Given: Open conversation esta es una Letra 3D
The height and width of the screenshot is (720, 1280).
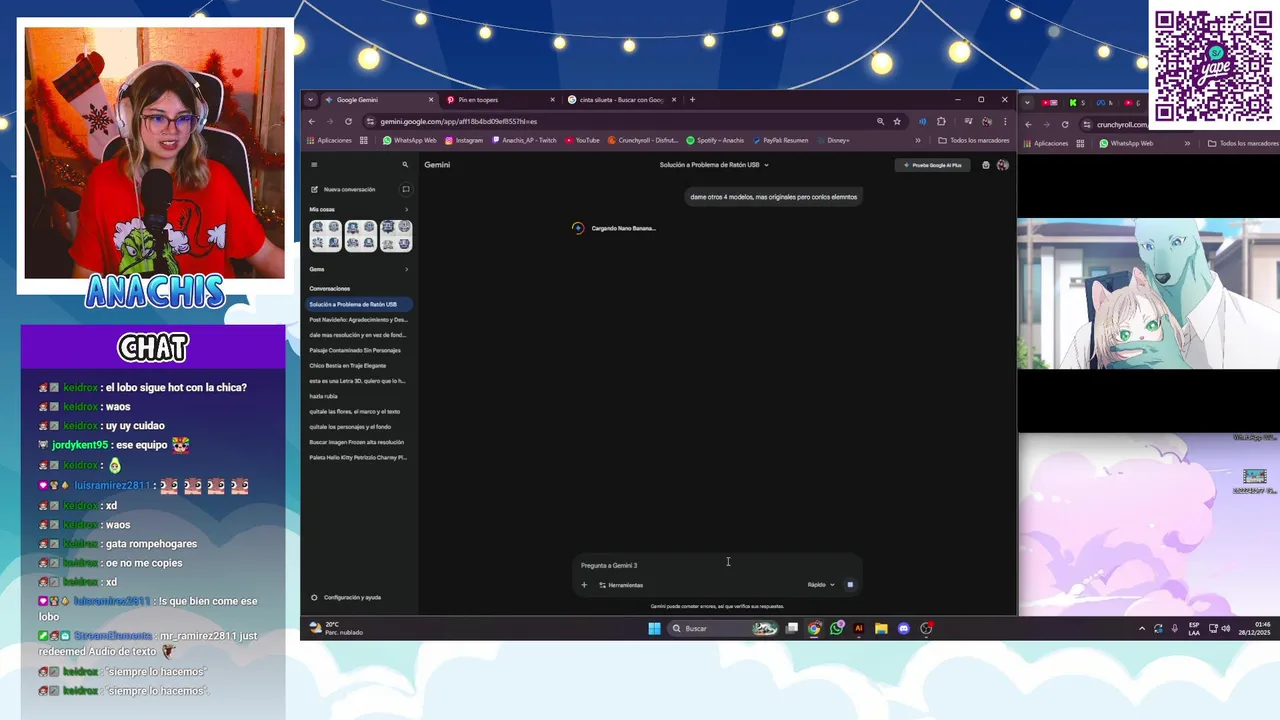Looking at the screenshot, I should coord(359,381).
